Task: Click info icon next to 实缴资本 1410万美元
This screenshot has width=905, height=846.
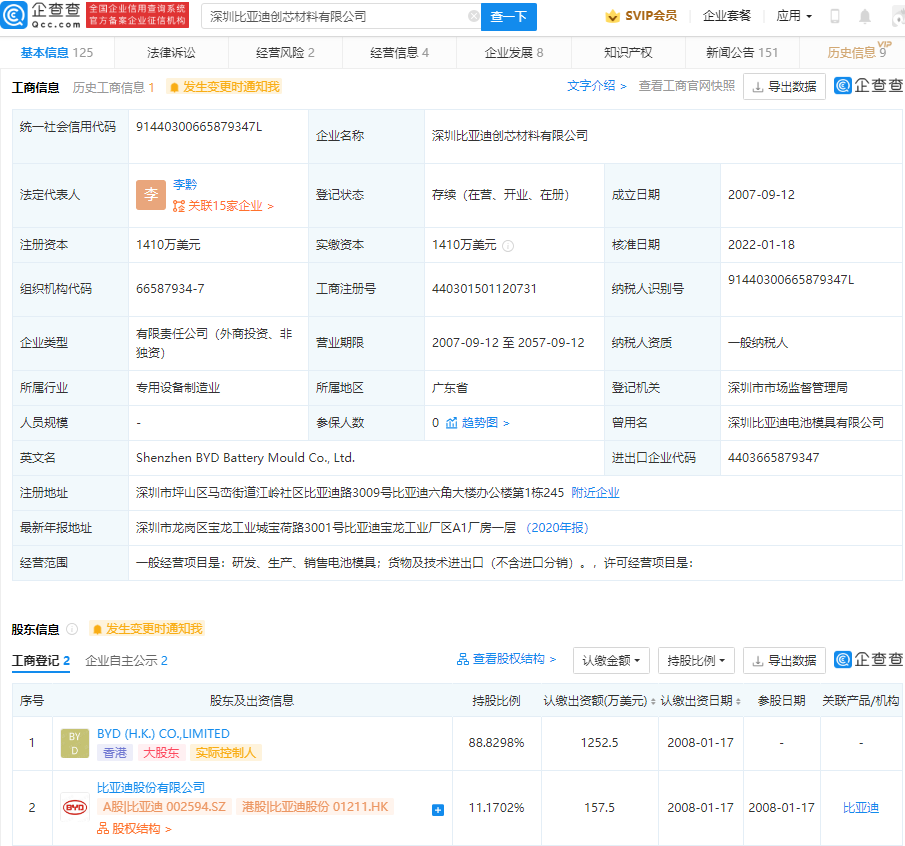Action: (x=508, y=246)
